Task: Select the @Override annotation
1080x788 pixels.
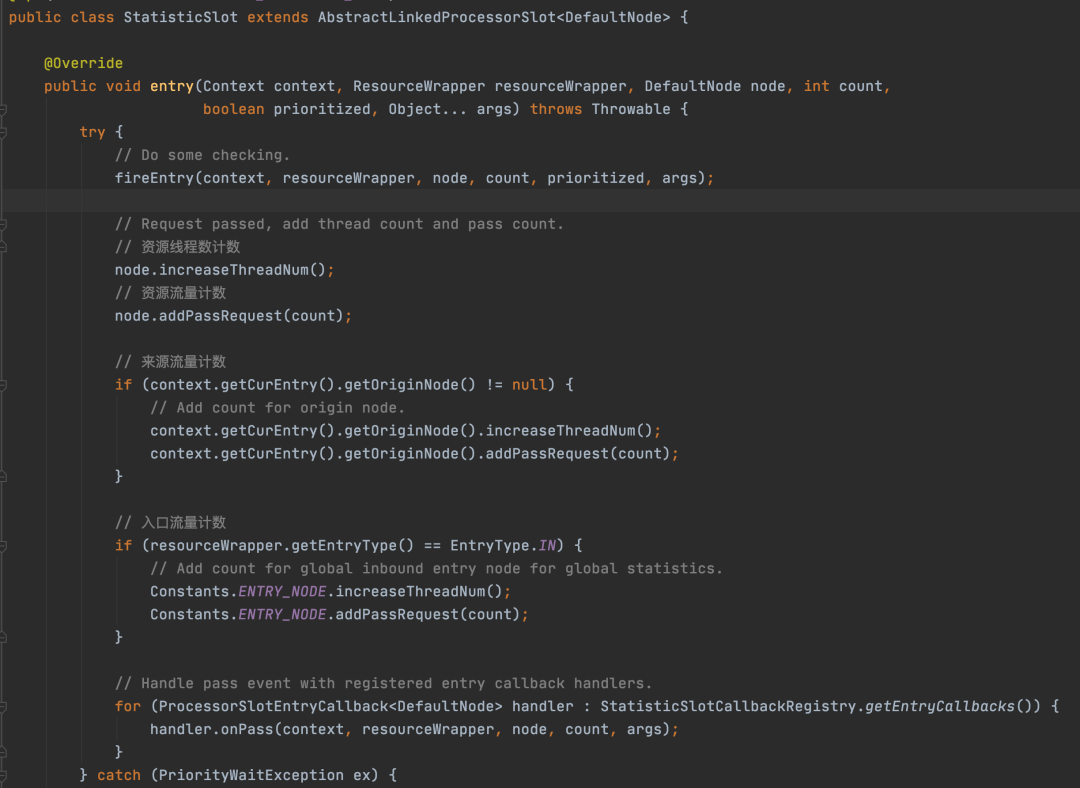Action: pyautogui.click(x=83, y=63)
